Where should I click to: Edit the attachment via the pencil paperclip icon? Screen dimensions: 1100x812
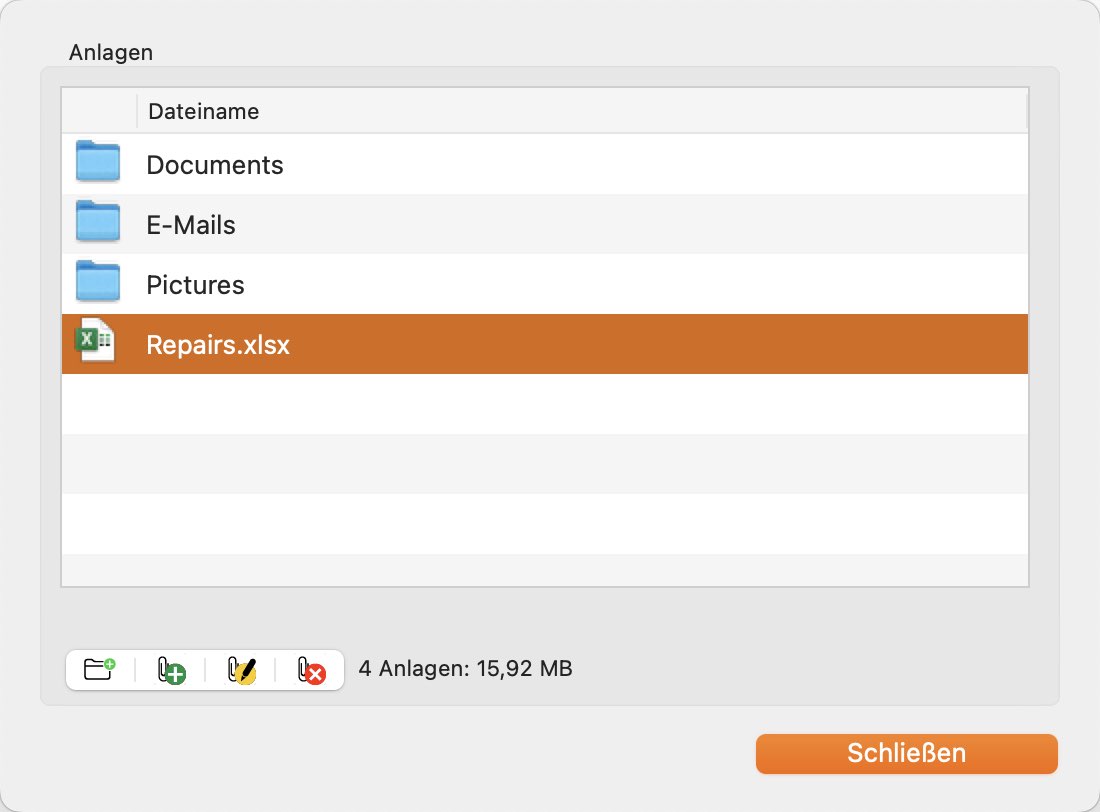241,670
